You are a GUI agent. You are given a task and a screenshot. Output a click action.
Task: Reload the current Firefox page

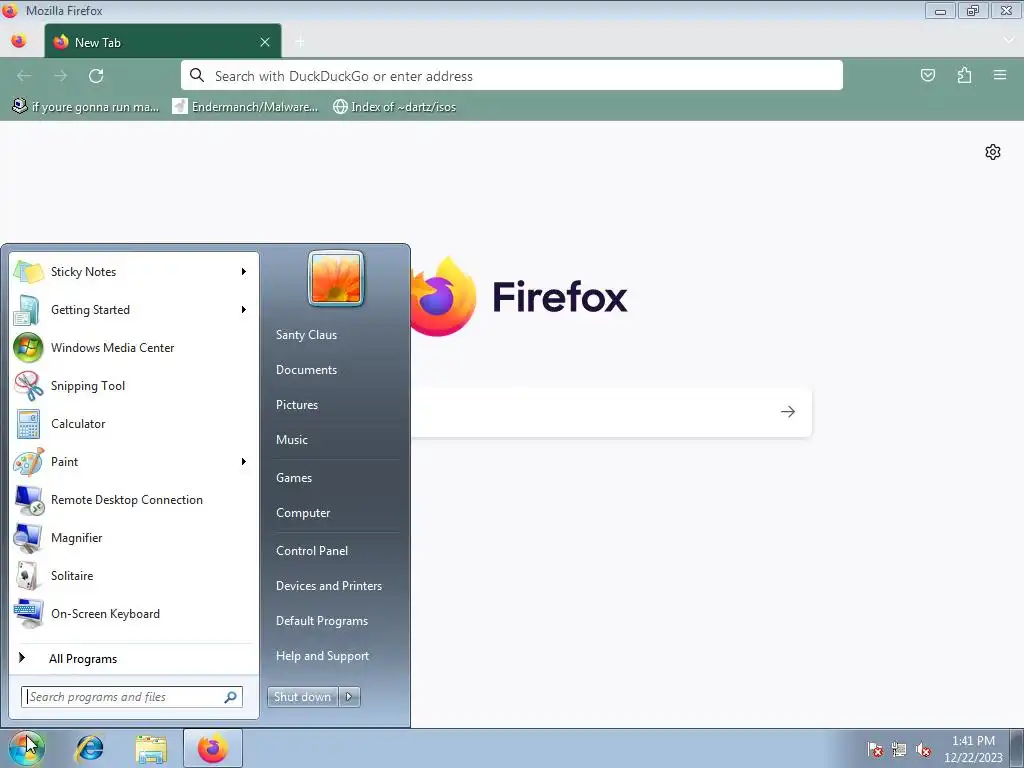coord(96,76)
